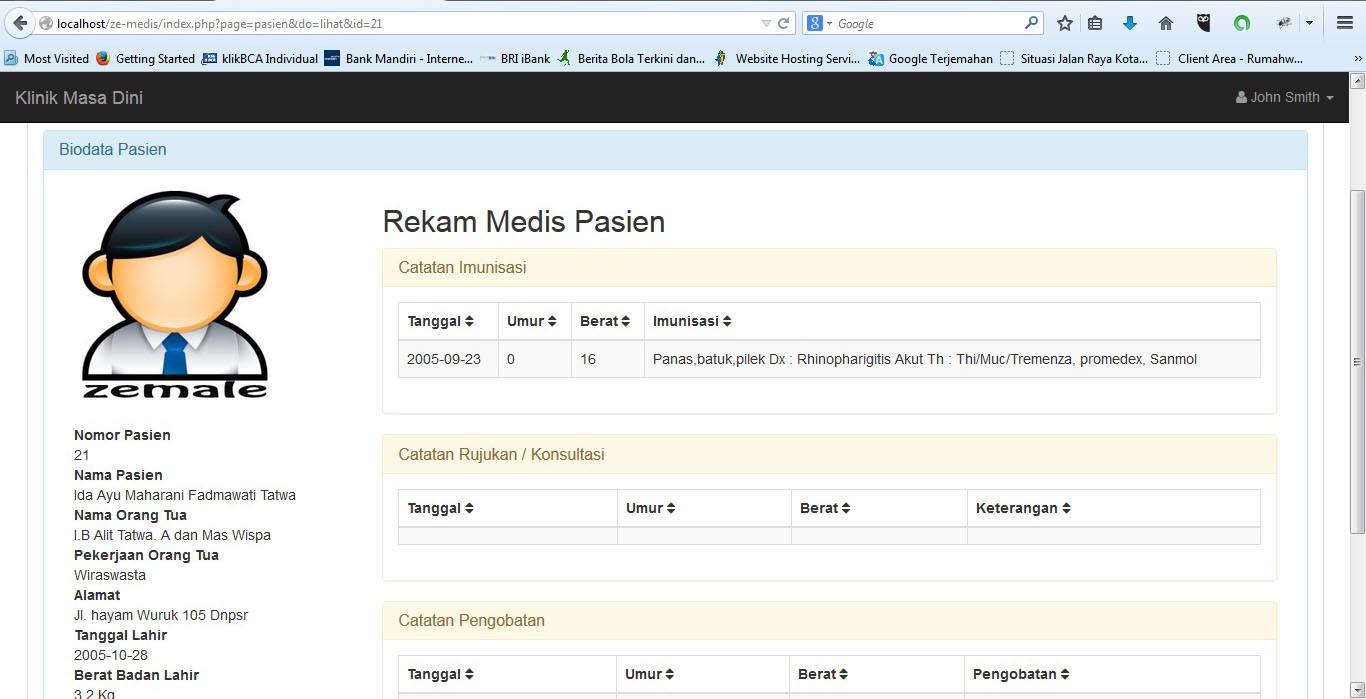Click the search magnifier icon
Viewport: 1366px width, 699px height.
[x=1032, y=23]
